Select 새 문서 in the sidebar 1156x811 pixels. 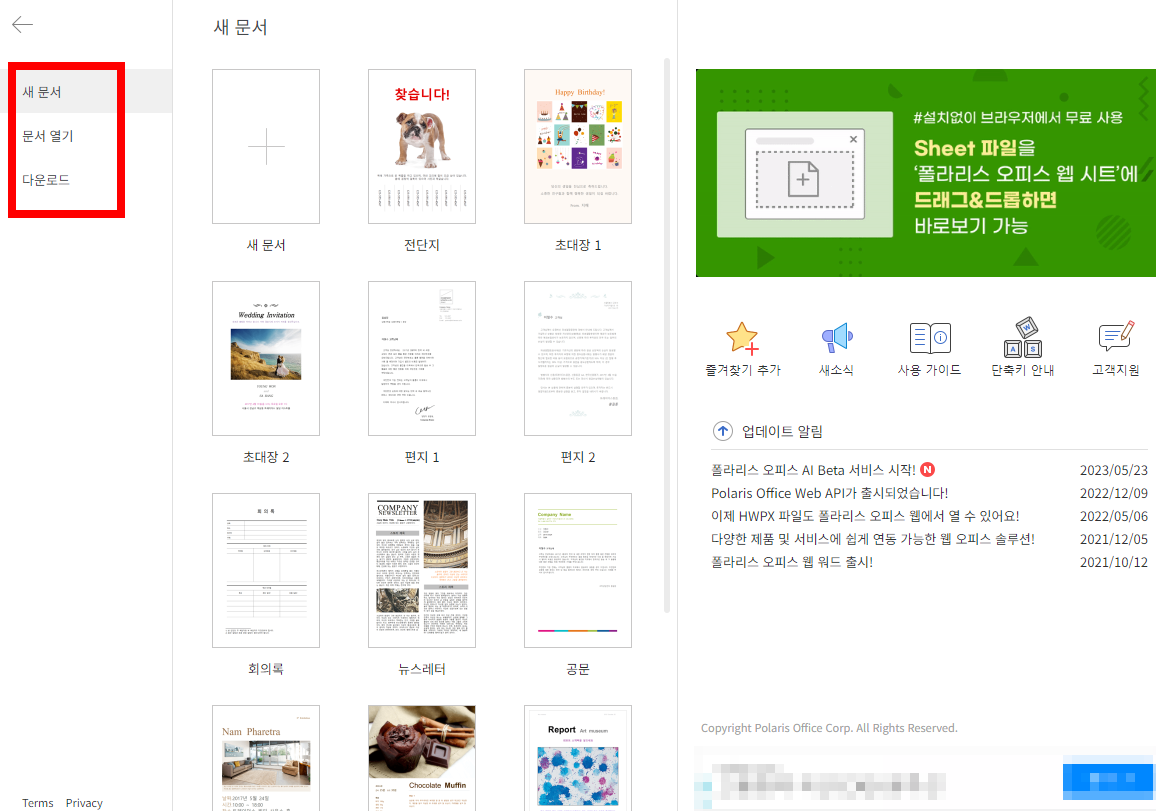(x=44, y=90)
